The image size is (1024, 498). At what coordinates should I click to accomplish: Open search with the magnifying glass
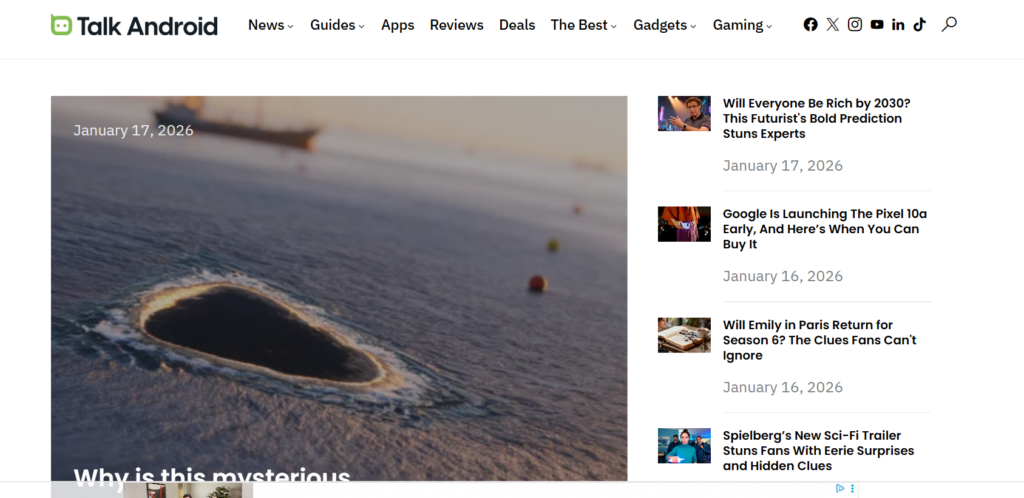point(949,24)
